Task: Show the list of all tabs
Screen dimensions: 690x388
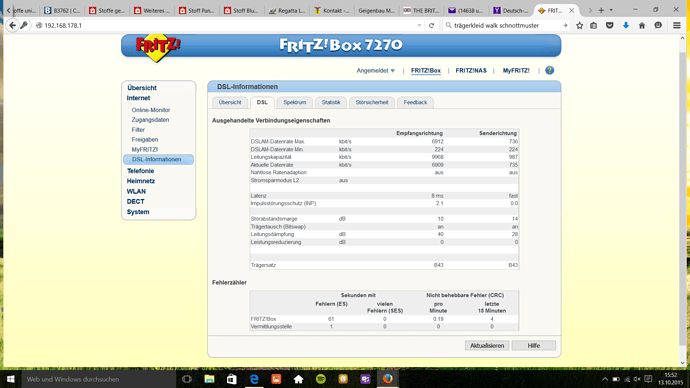Action: 611,10
